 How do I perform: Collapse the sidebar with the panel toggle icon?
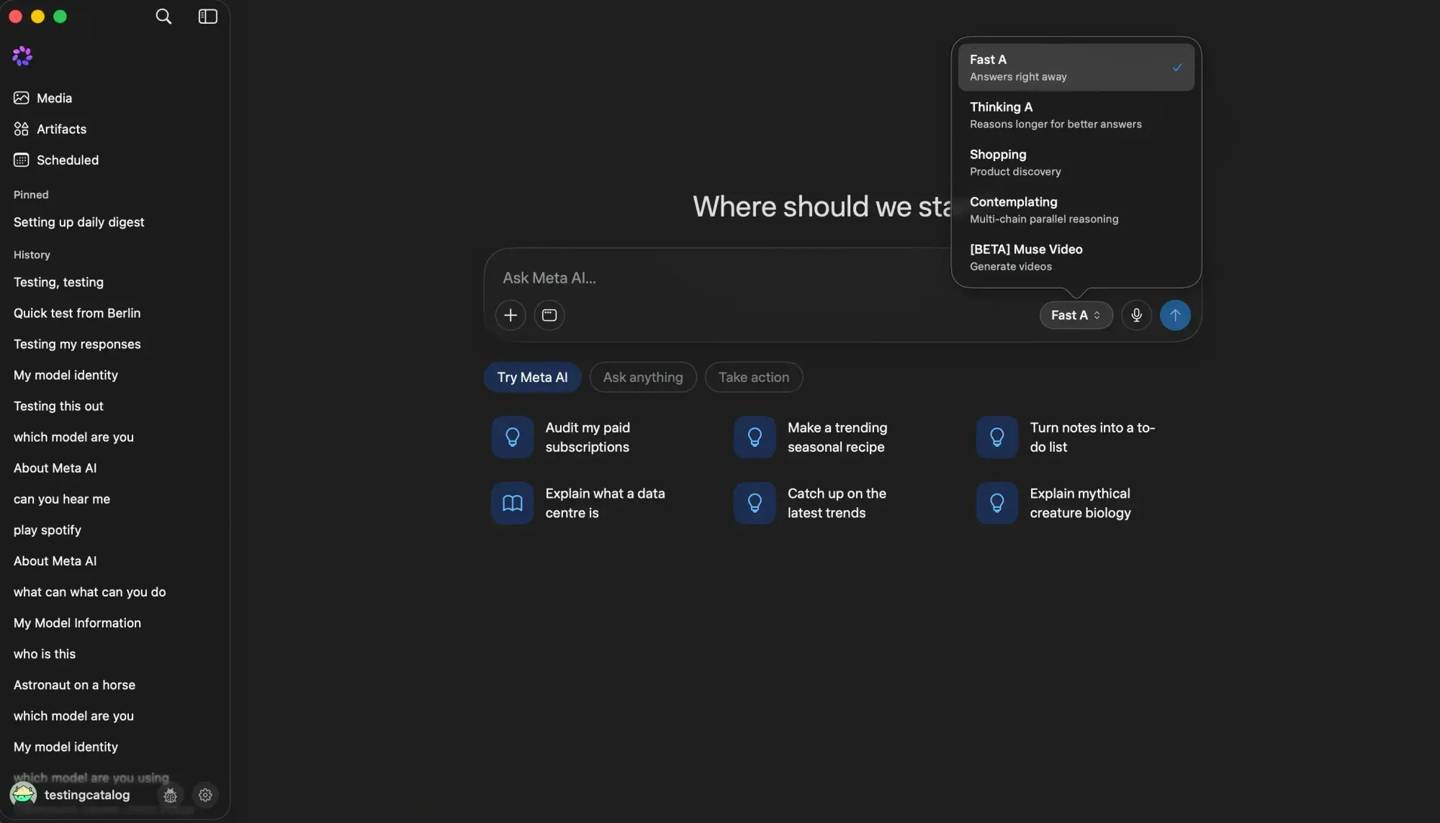tap(208, 16)
